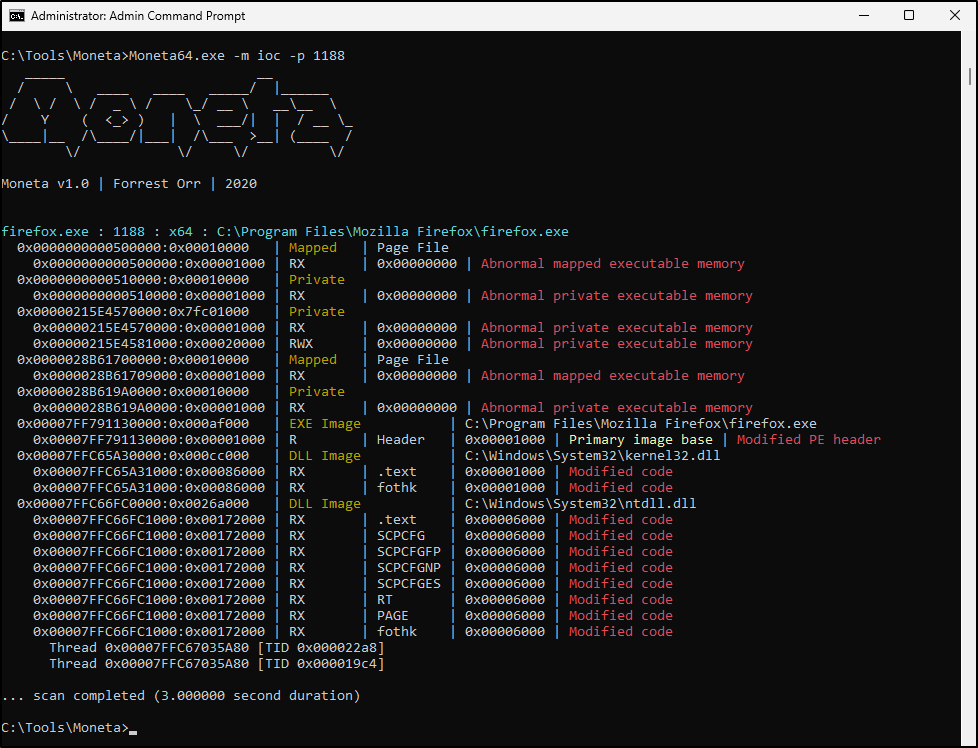Screen dimensions: 978x748
Task: Click address '0x00007FFC66FC0000:0x0026a000'
Action: 133,503
